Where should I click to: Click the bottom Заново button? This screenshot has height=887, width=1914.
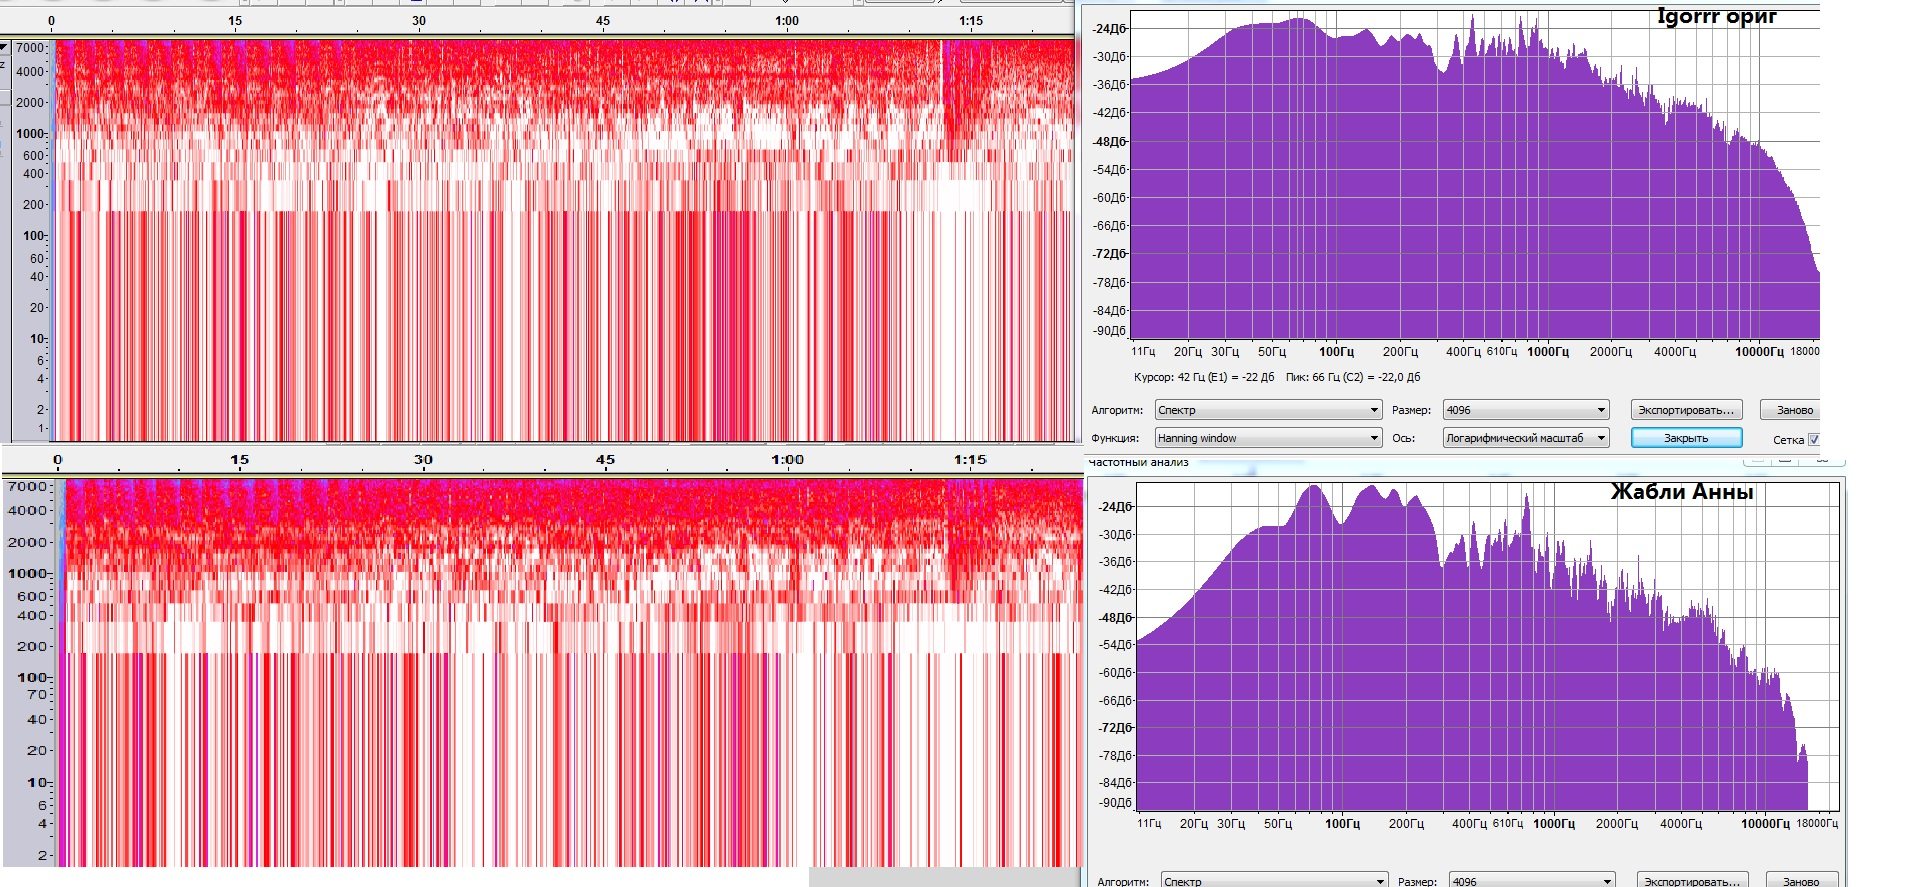pyautogui.click(x=1800, y=881)
